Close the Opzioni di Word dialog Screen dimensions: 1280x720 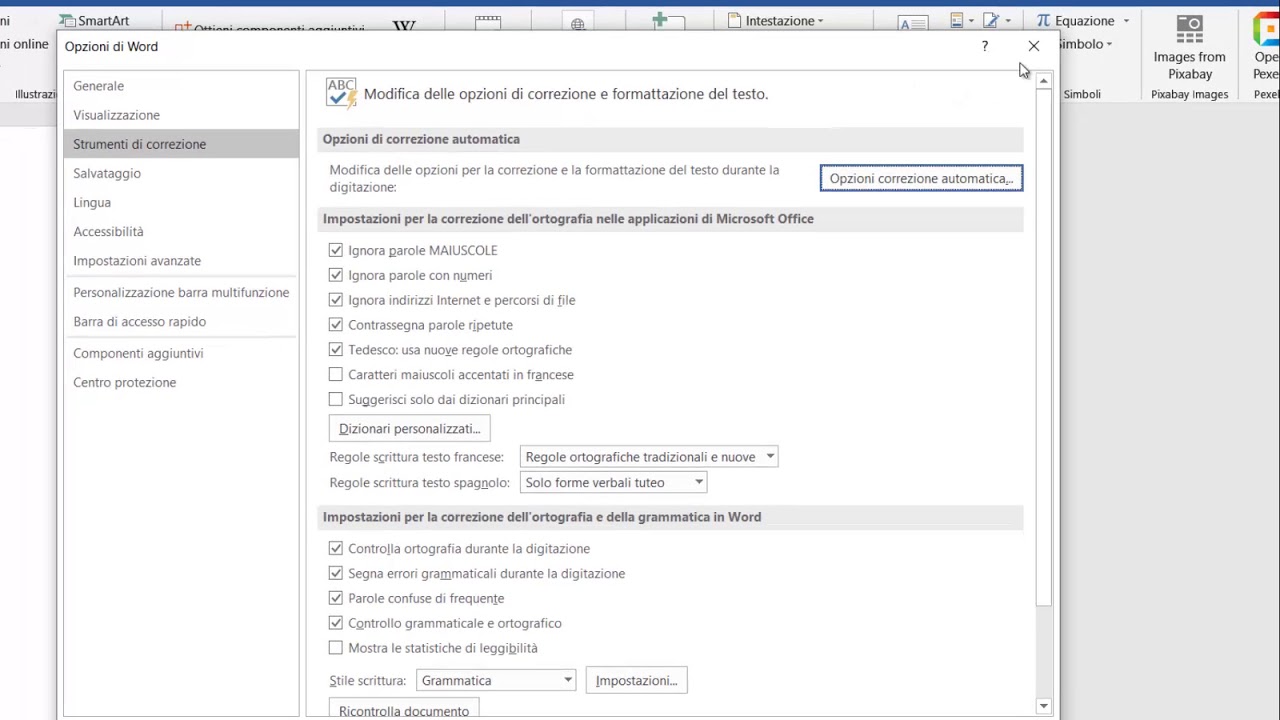click(1034, 46)
